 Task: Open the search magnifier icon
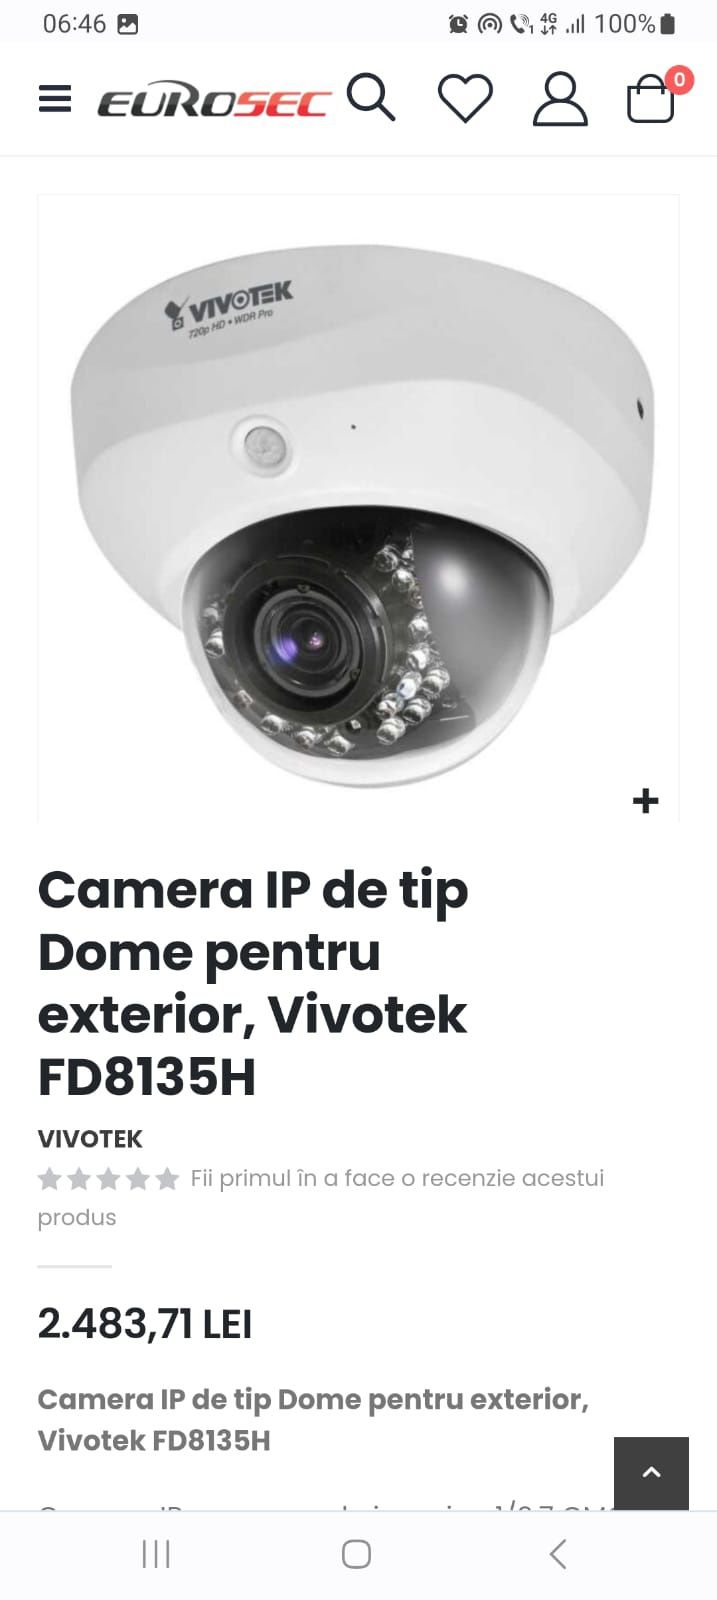click(371, 98)
